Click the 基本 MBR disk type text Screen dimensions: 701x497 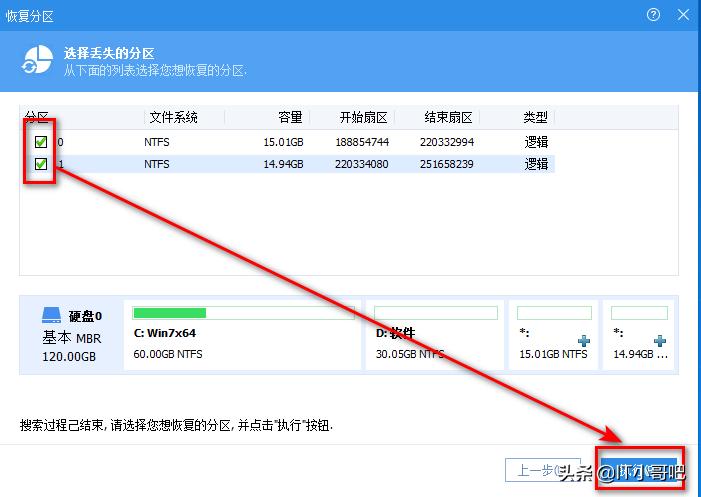click(72, 338)
